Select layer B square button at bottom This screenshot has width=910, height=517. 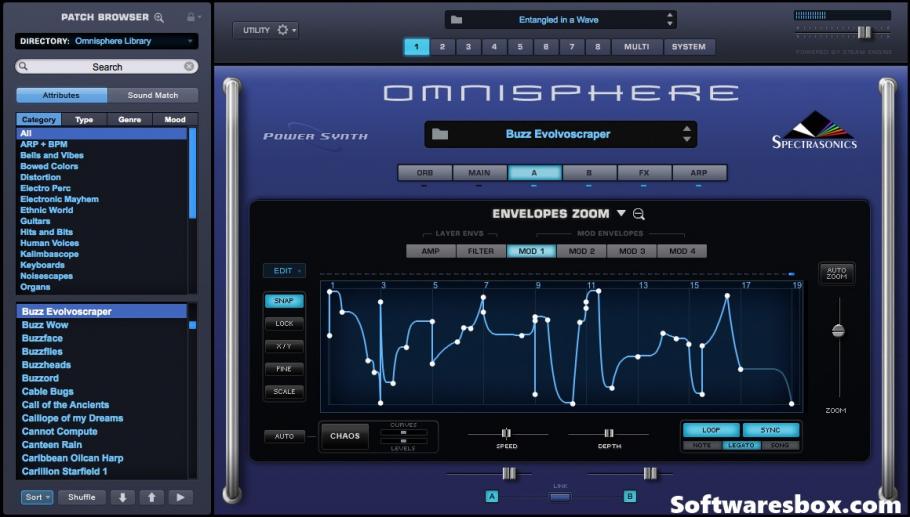[x=630, y=496]
